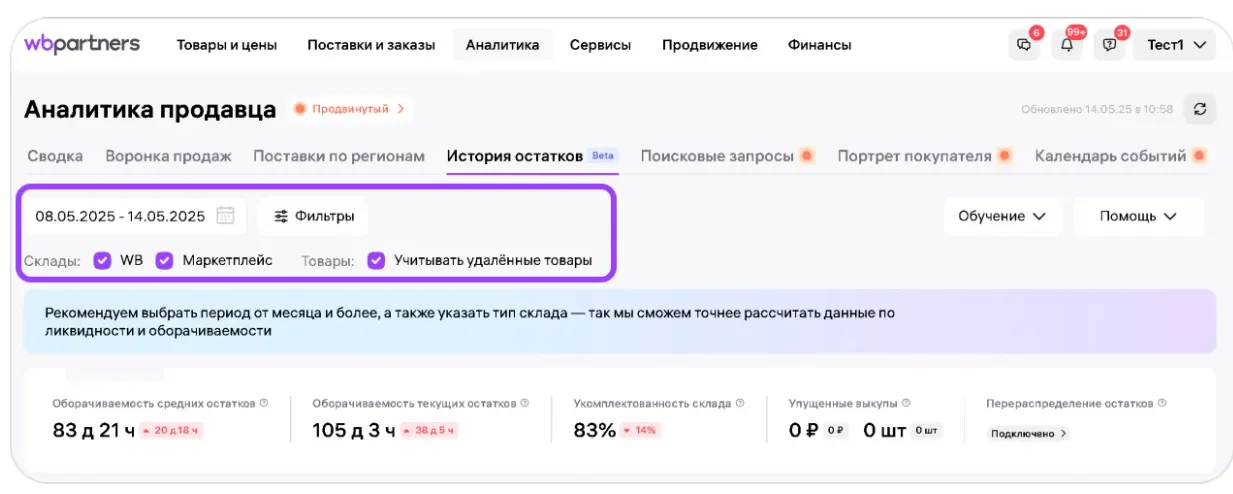The image size is (1233, 494).
Task: Toggle Учитывать удалённые товары checkbox
Action: [x=376, y=261]
